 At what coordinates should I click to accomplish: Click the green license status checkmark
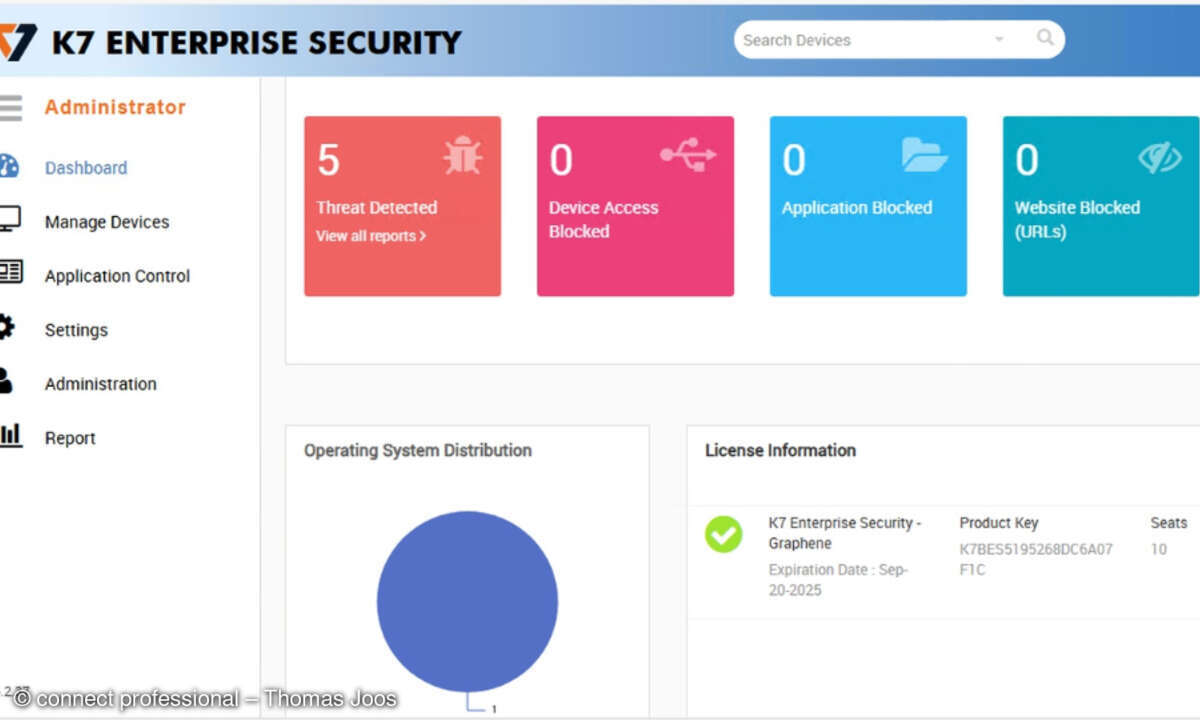pyautogui.click(x=723, y=533)
